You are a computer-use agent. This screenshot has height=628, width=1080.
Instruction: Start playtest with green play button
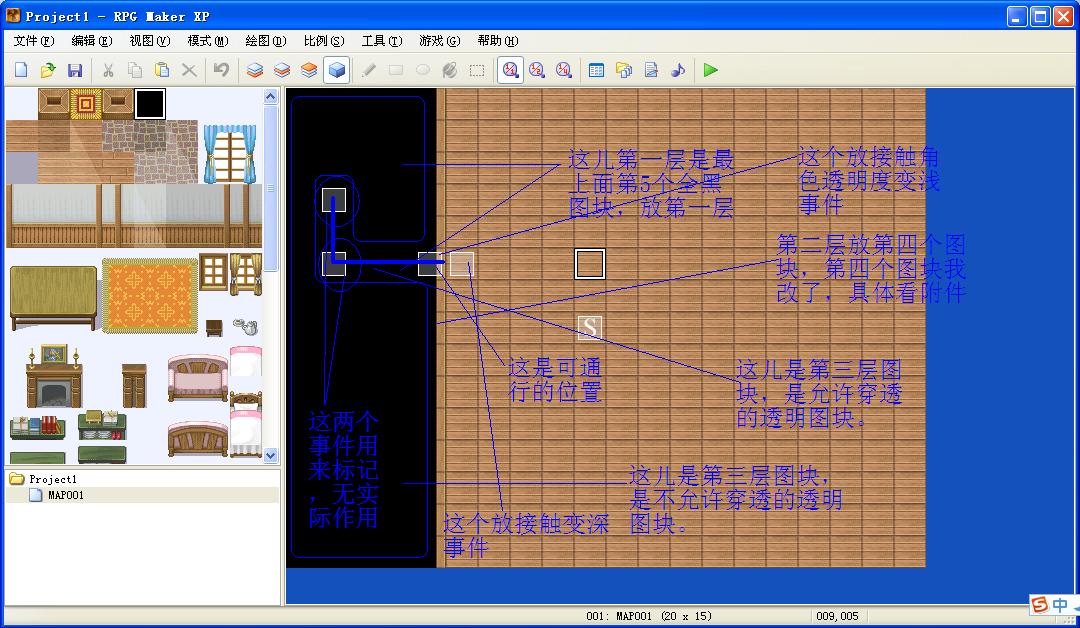[x=710, y=70]
